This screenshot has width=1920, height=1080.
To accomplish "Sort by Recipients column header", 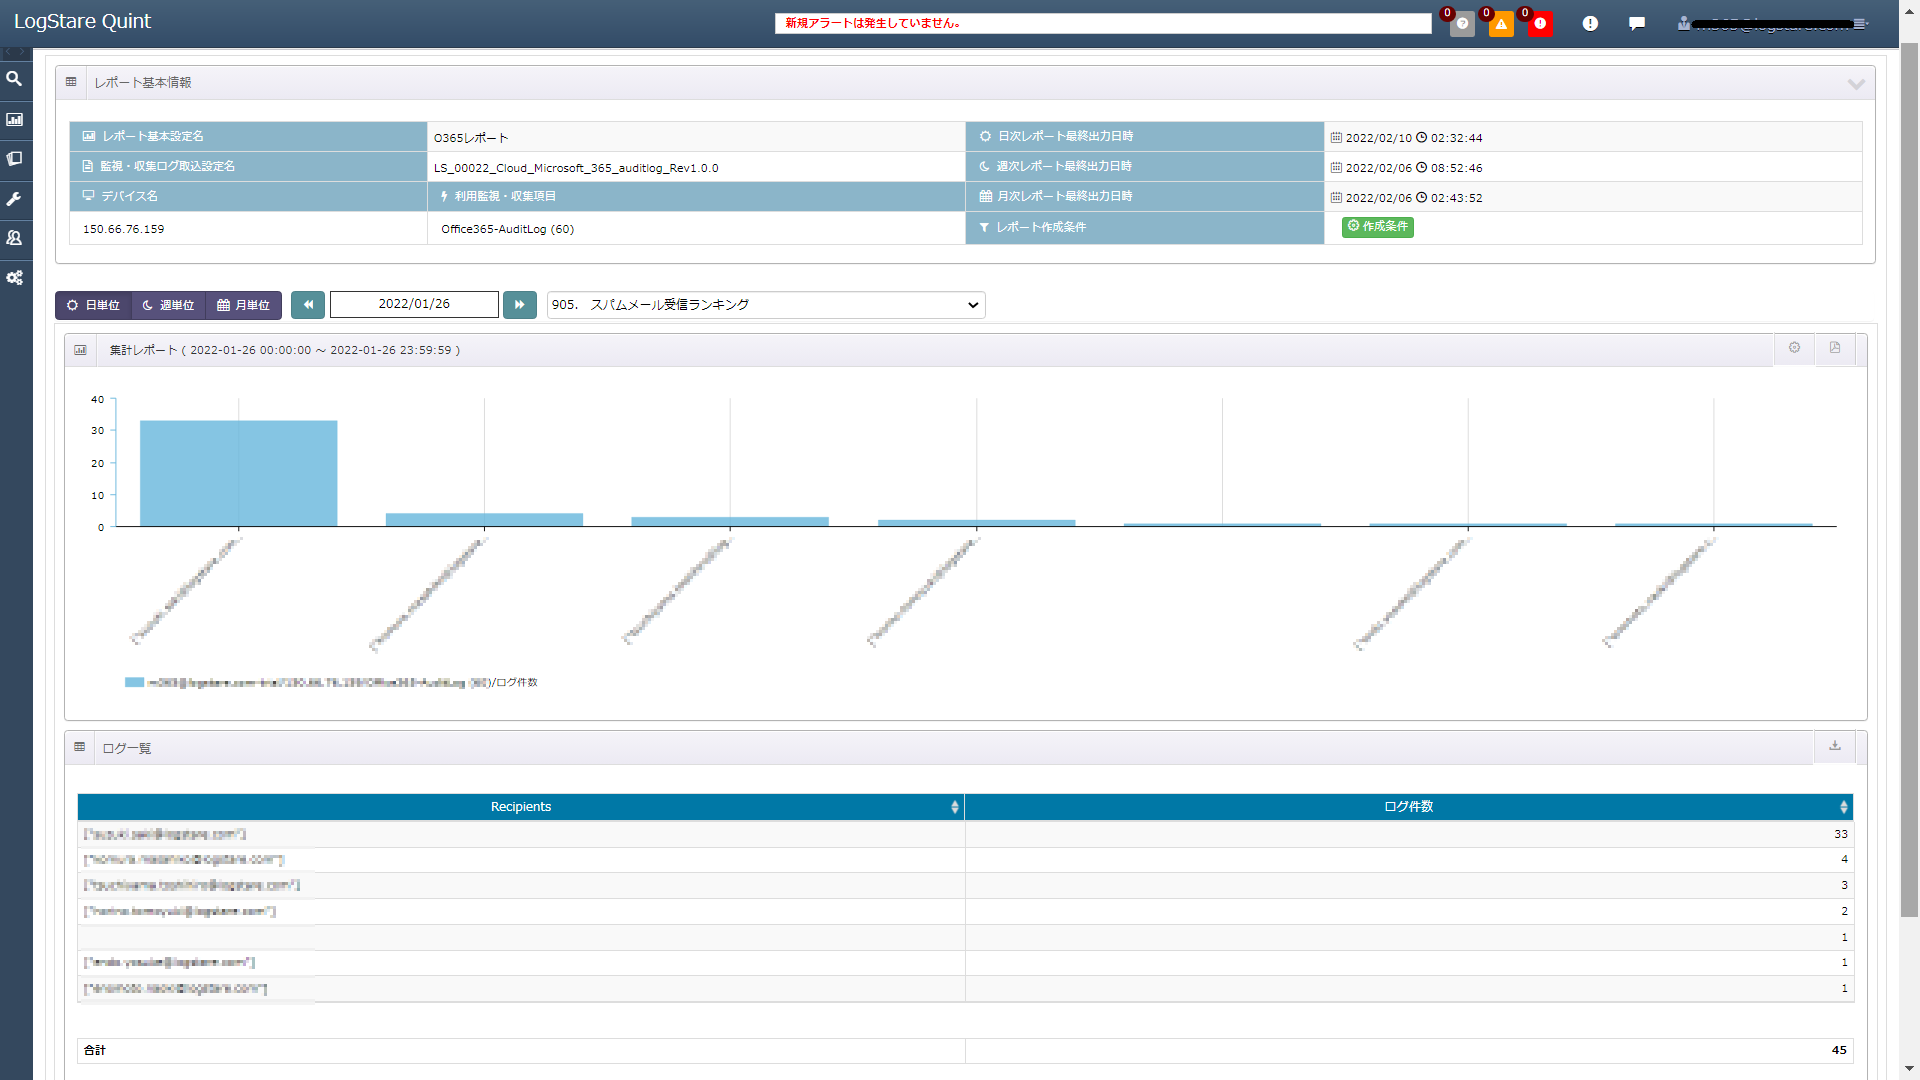I will pos(520,807).
